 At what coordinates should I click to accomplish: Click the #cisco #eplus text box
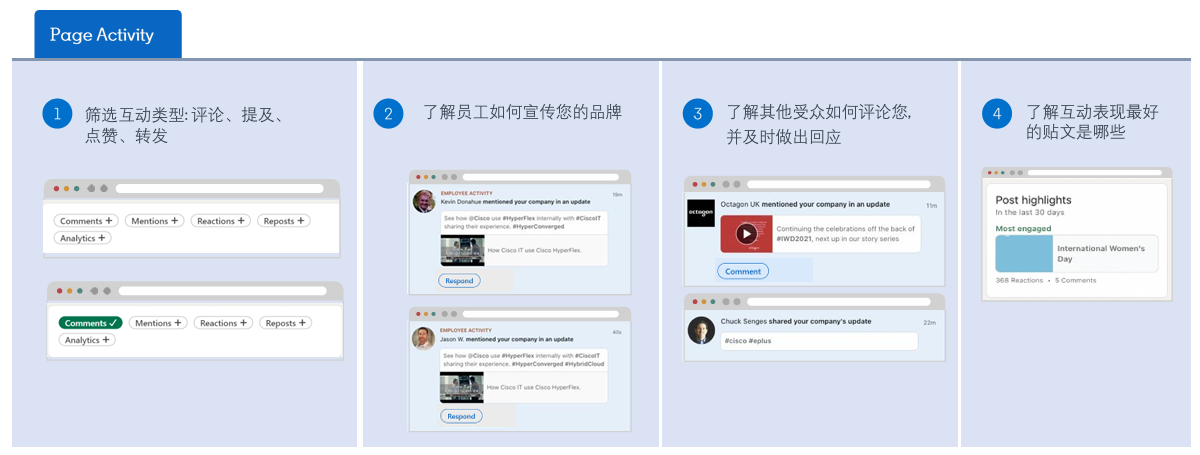click(x=817, y=341)
